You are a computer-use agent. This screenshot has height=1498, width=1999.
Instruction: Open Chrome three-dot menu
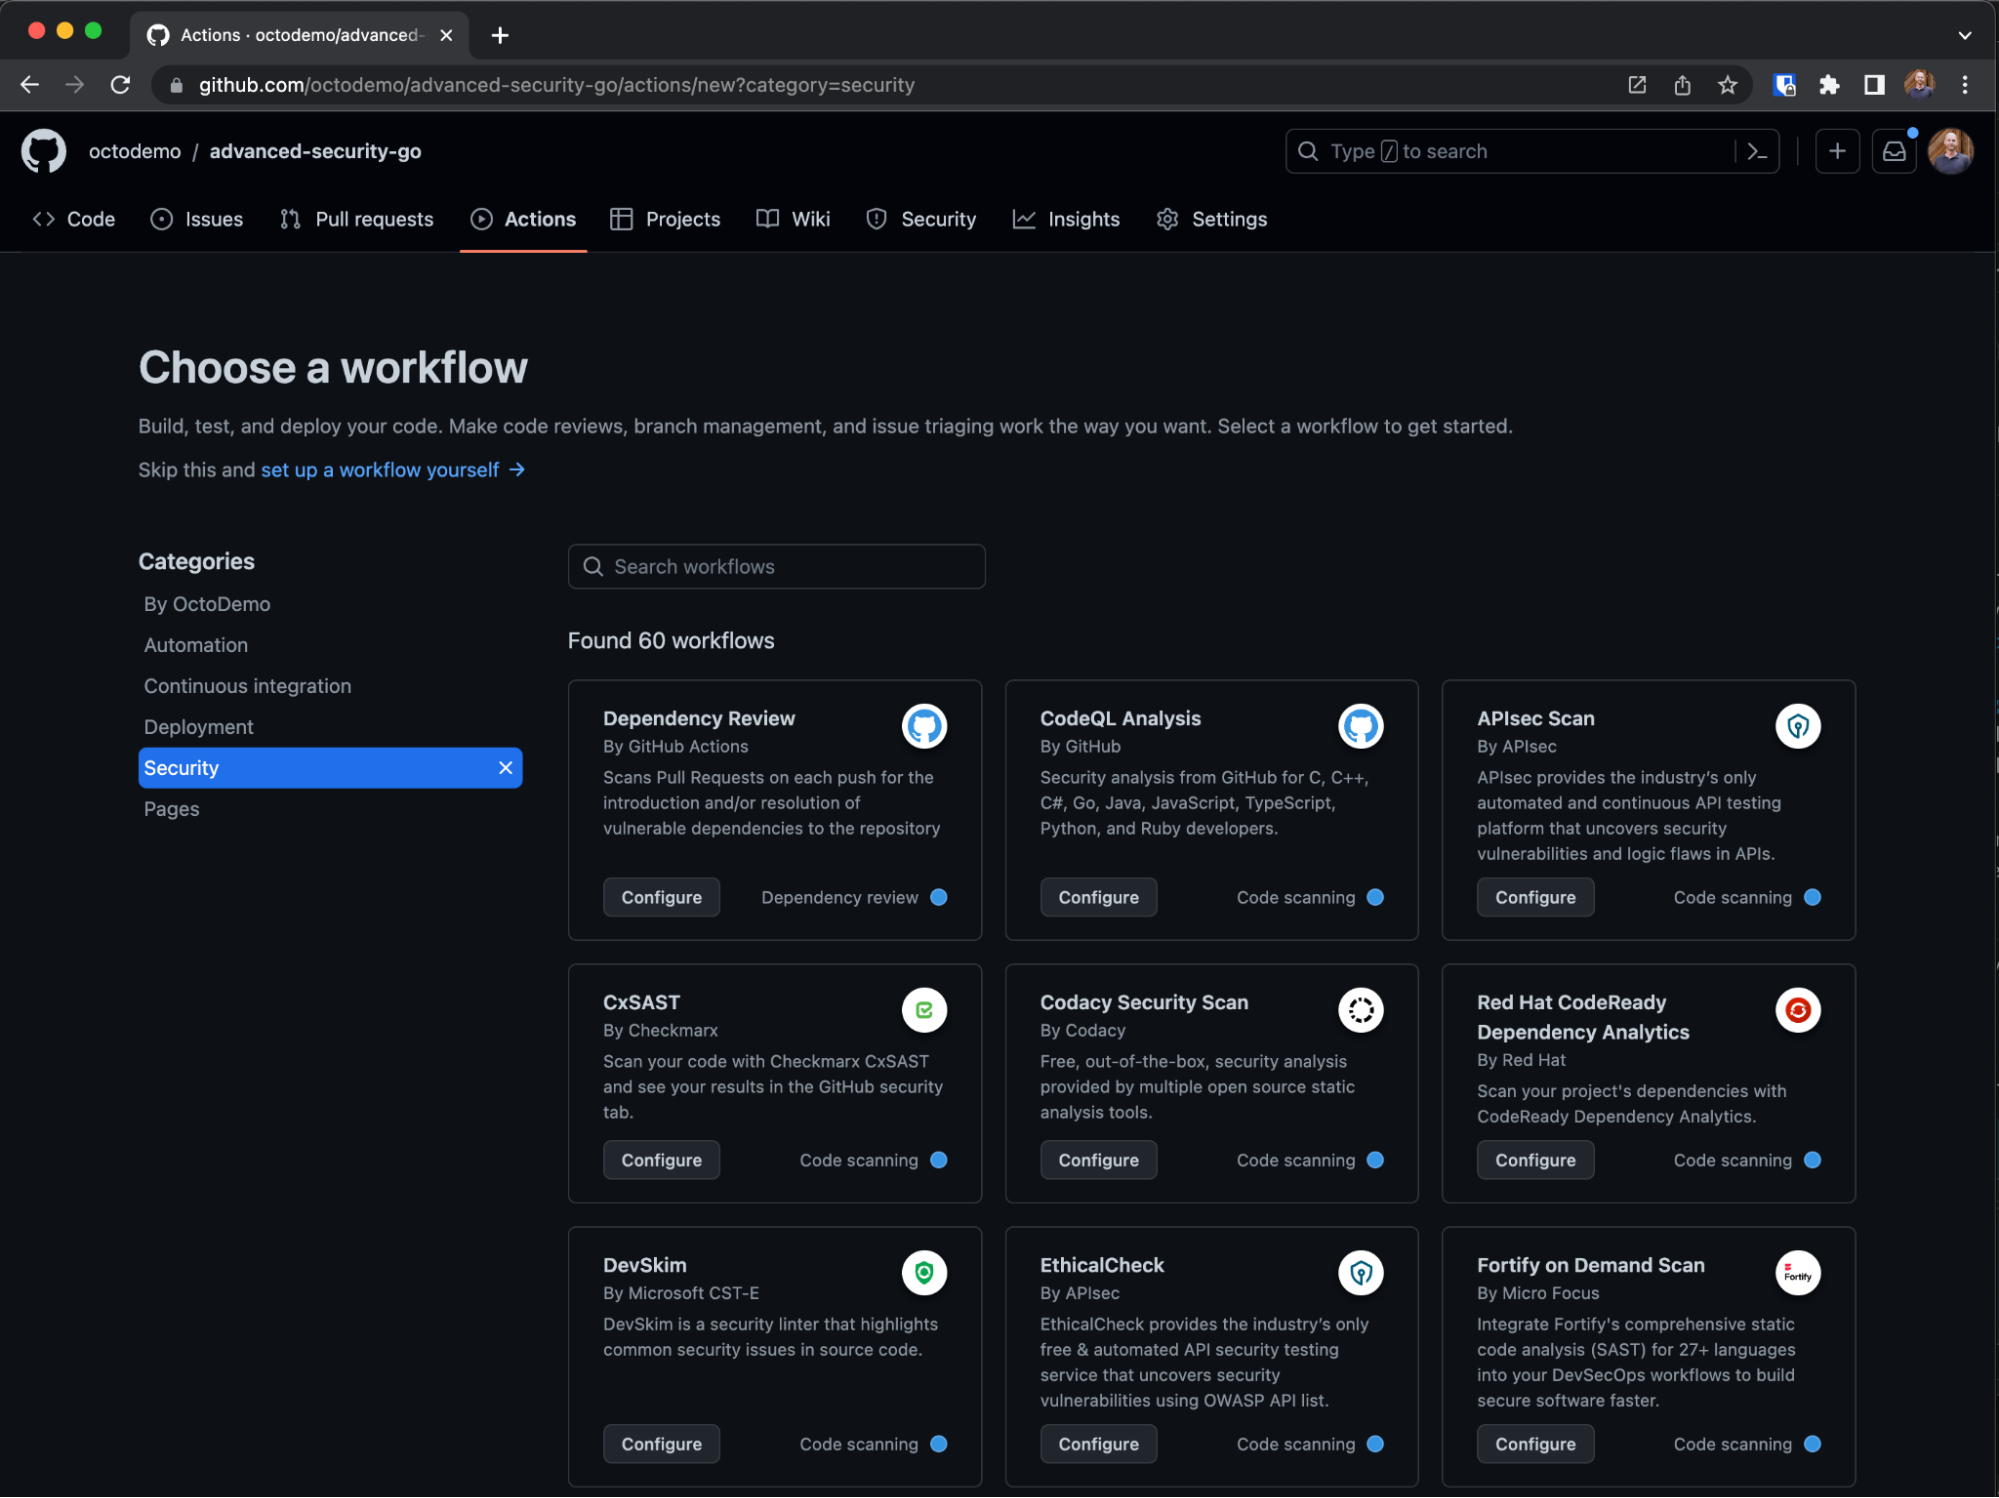[x=1965, y=85]
